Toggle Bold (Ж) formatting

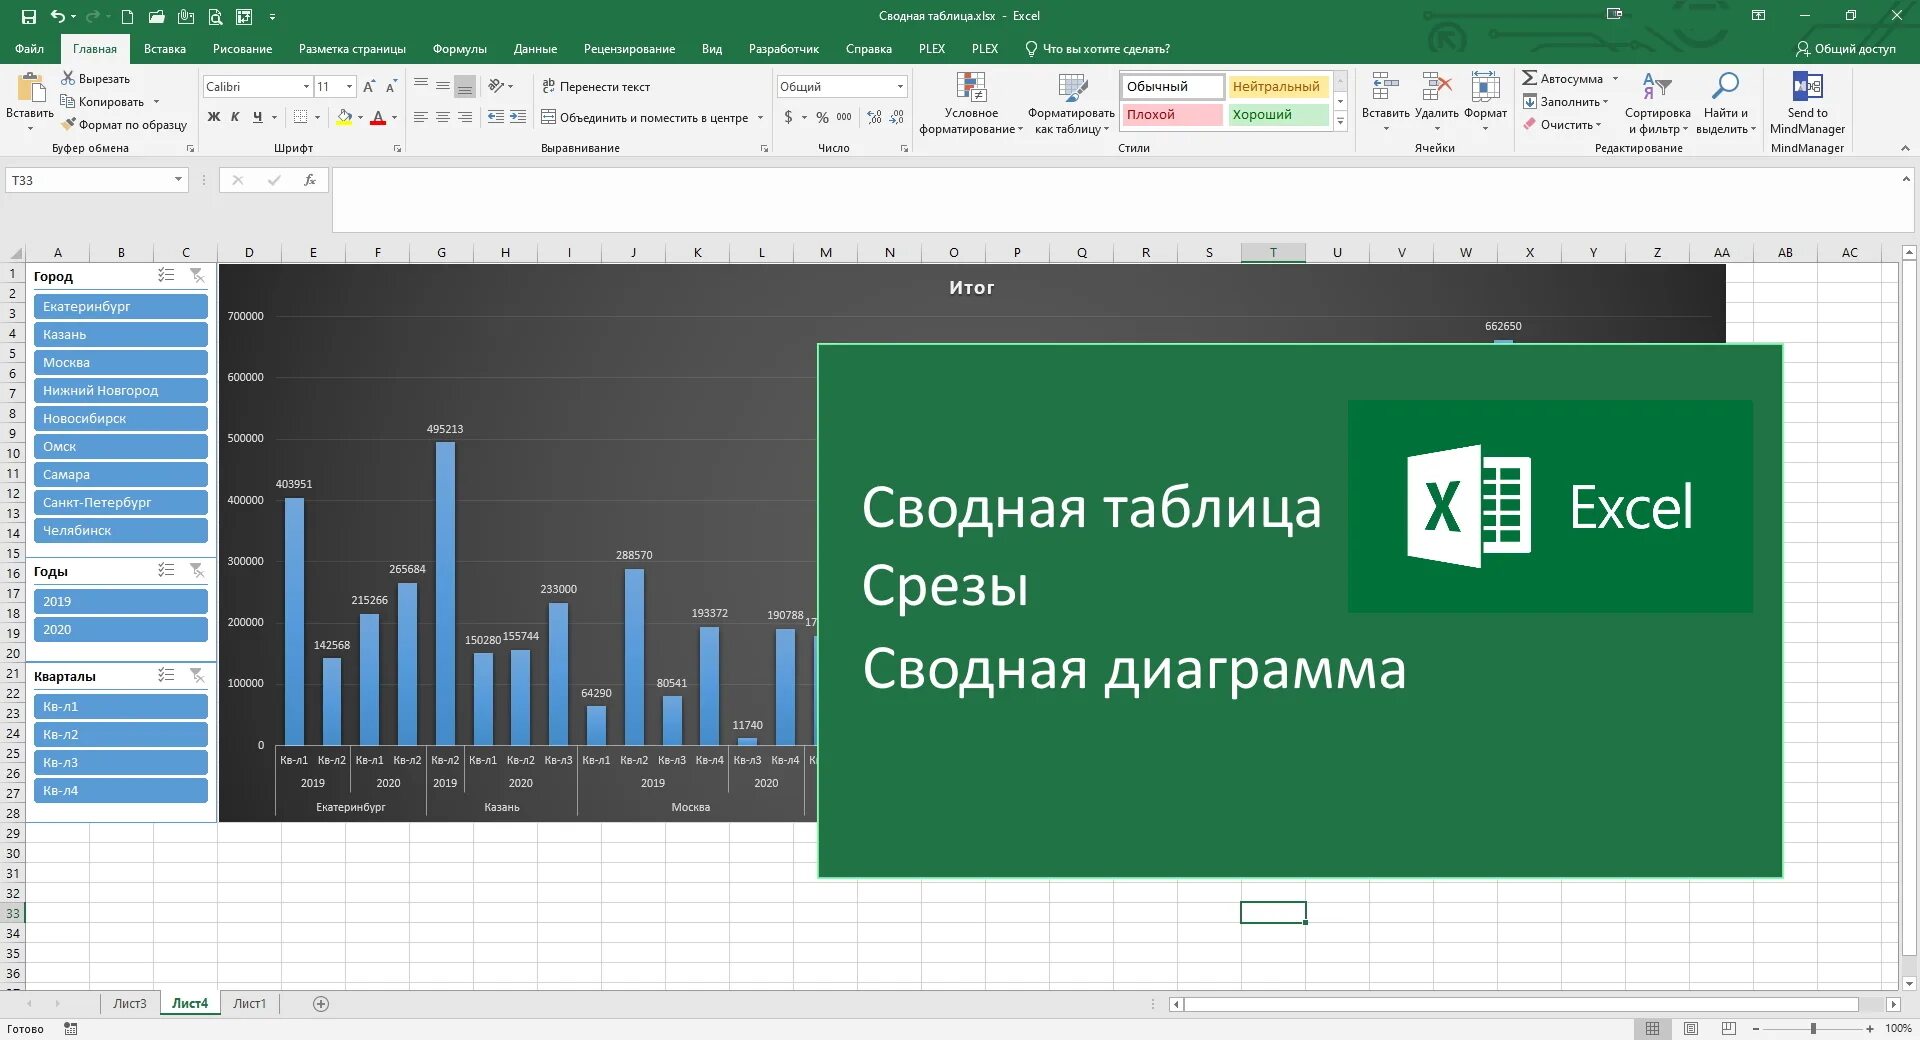pos(213,117)
